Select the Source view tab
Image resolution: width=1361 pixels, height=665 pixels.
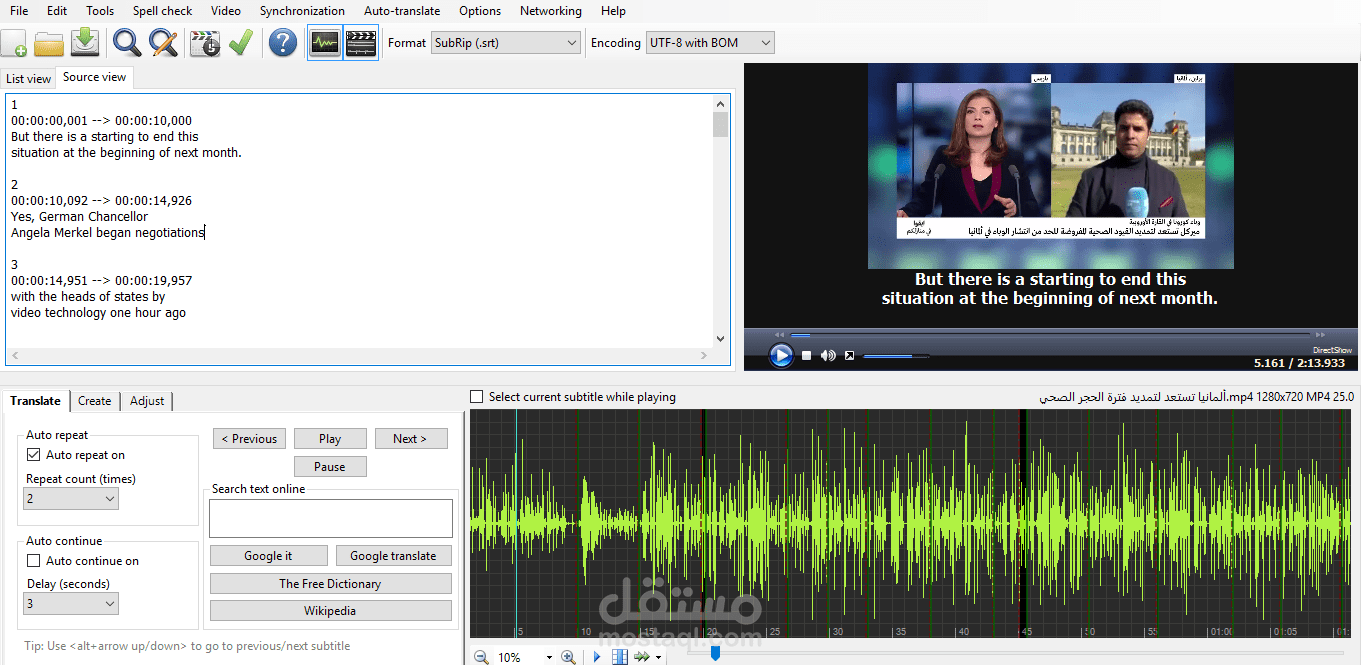(94, 77)
